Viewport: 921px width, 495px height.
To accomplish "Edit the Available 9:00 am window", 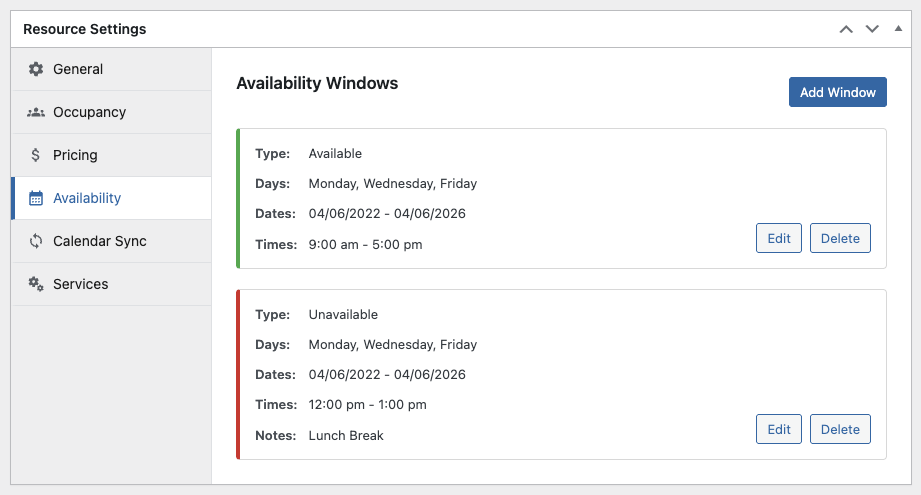I will (778, 238).
